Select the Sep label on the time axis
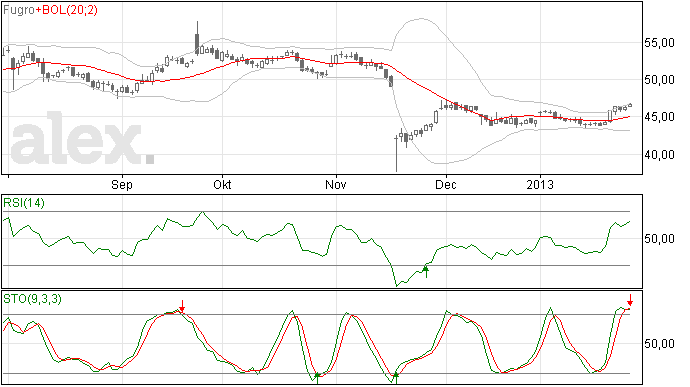This screenshot has width=690, height=387. pos(122,184)
